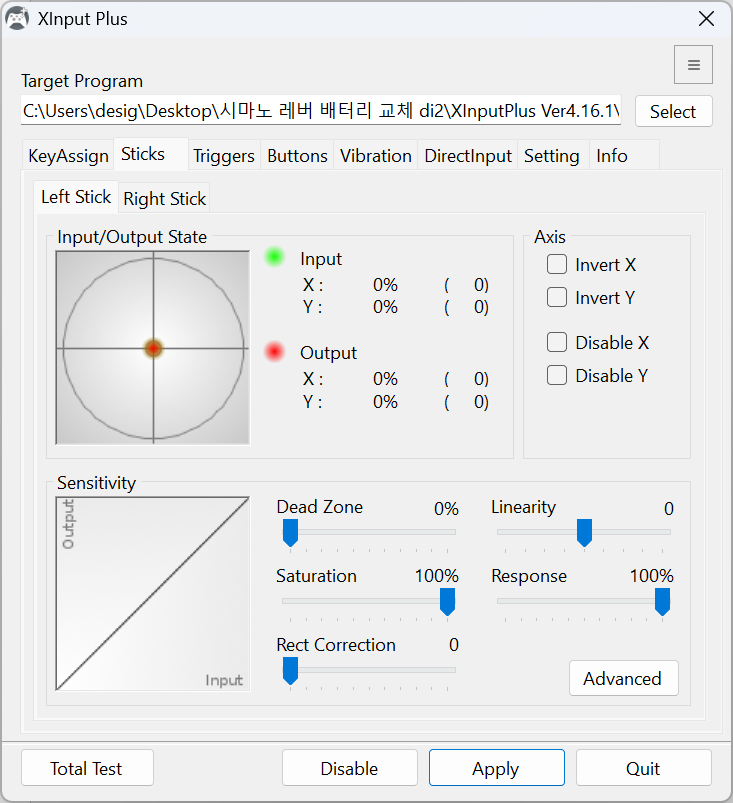This screenshot has height=803, width=733.
Task: Enable the Invert X checkbox
Action: coord(557,265)
